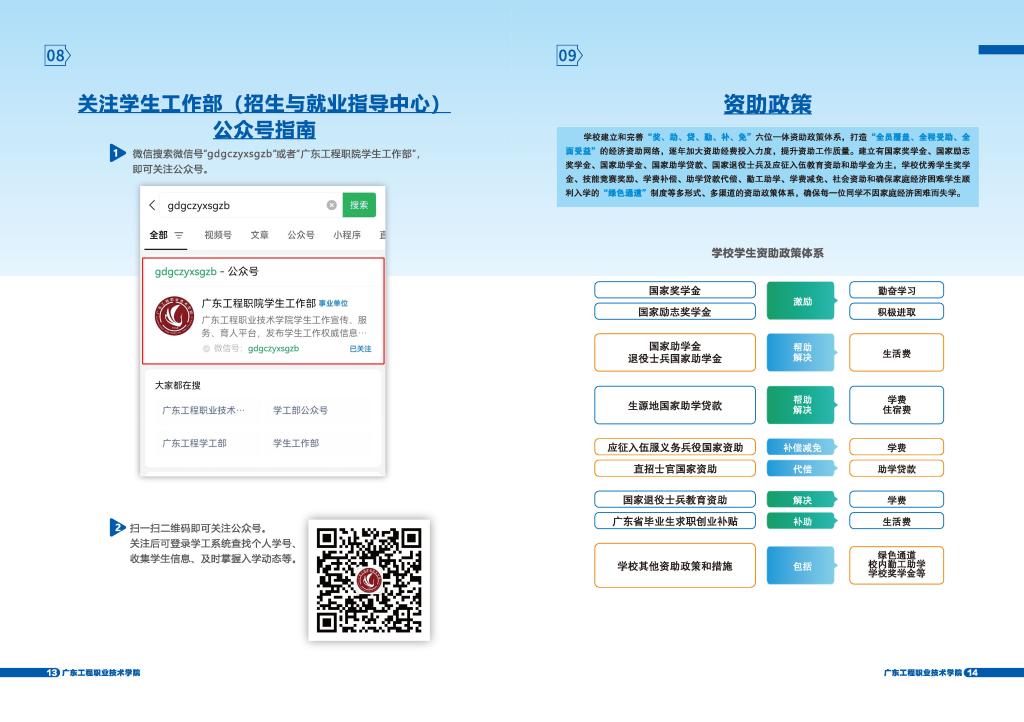
Task: Open 广东工程职院学生工作部 account result
Action: click(258, 302)
